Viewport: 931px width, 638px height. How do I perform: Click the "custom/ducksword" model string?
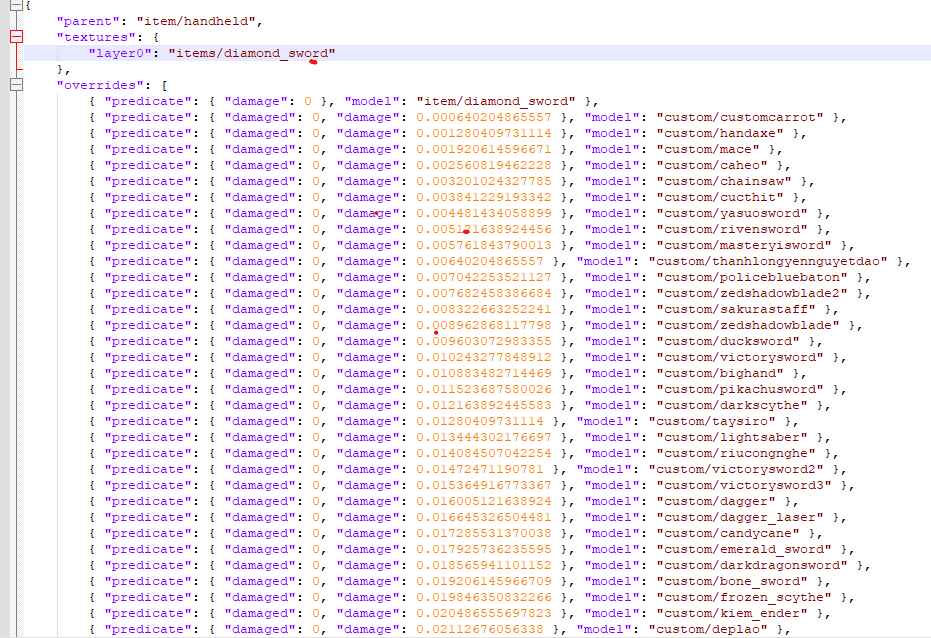click(x=728, y=342)
